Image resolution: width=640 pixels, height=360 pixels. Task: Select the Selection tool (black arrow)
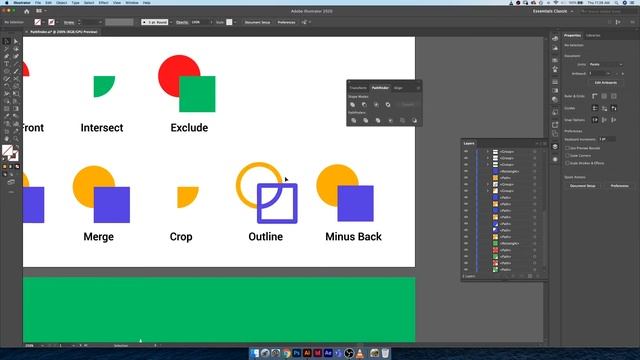tap(7, 41)
